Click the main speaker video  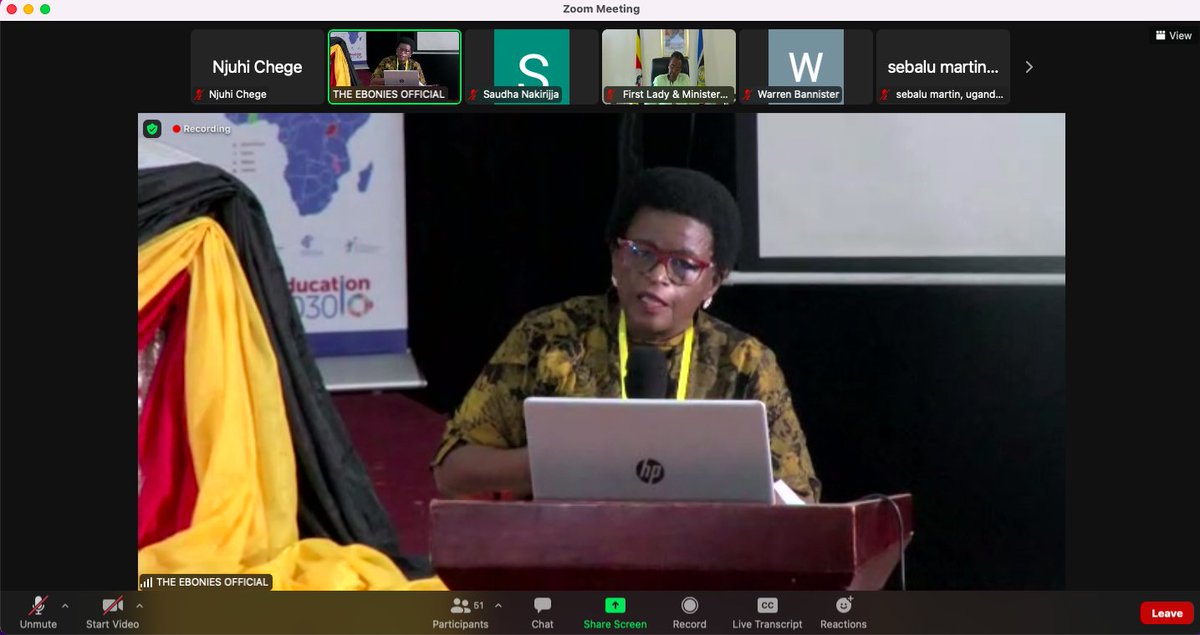(x=601, y=351)
